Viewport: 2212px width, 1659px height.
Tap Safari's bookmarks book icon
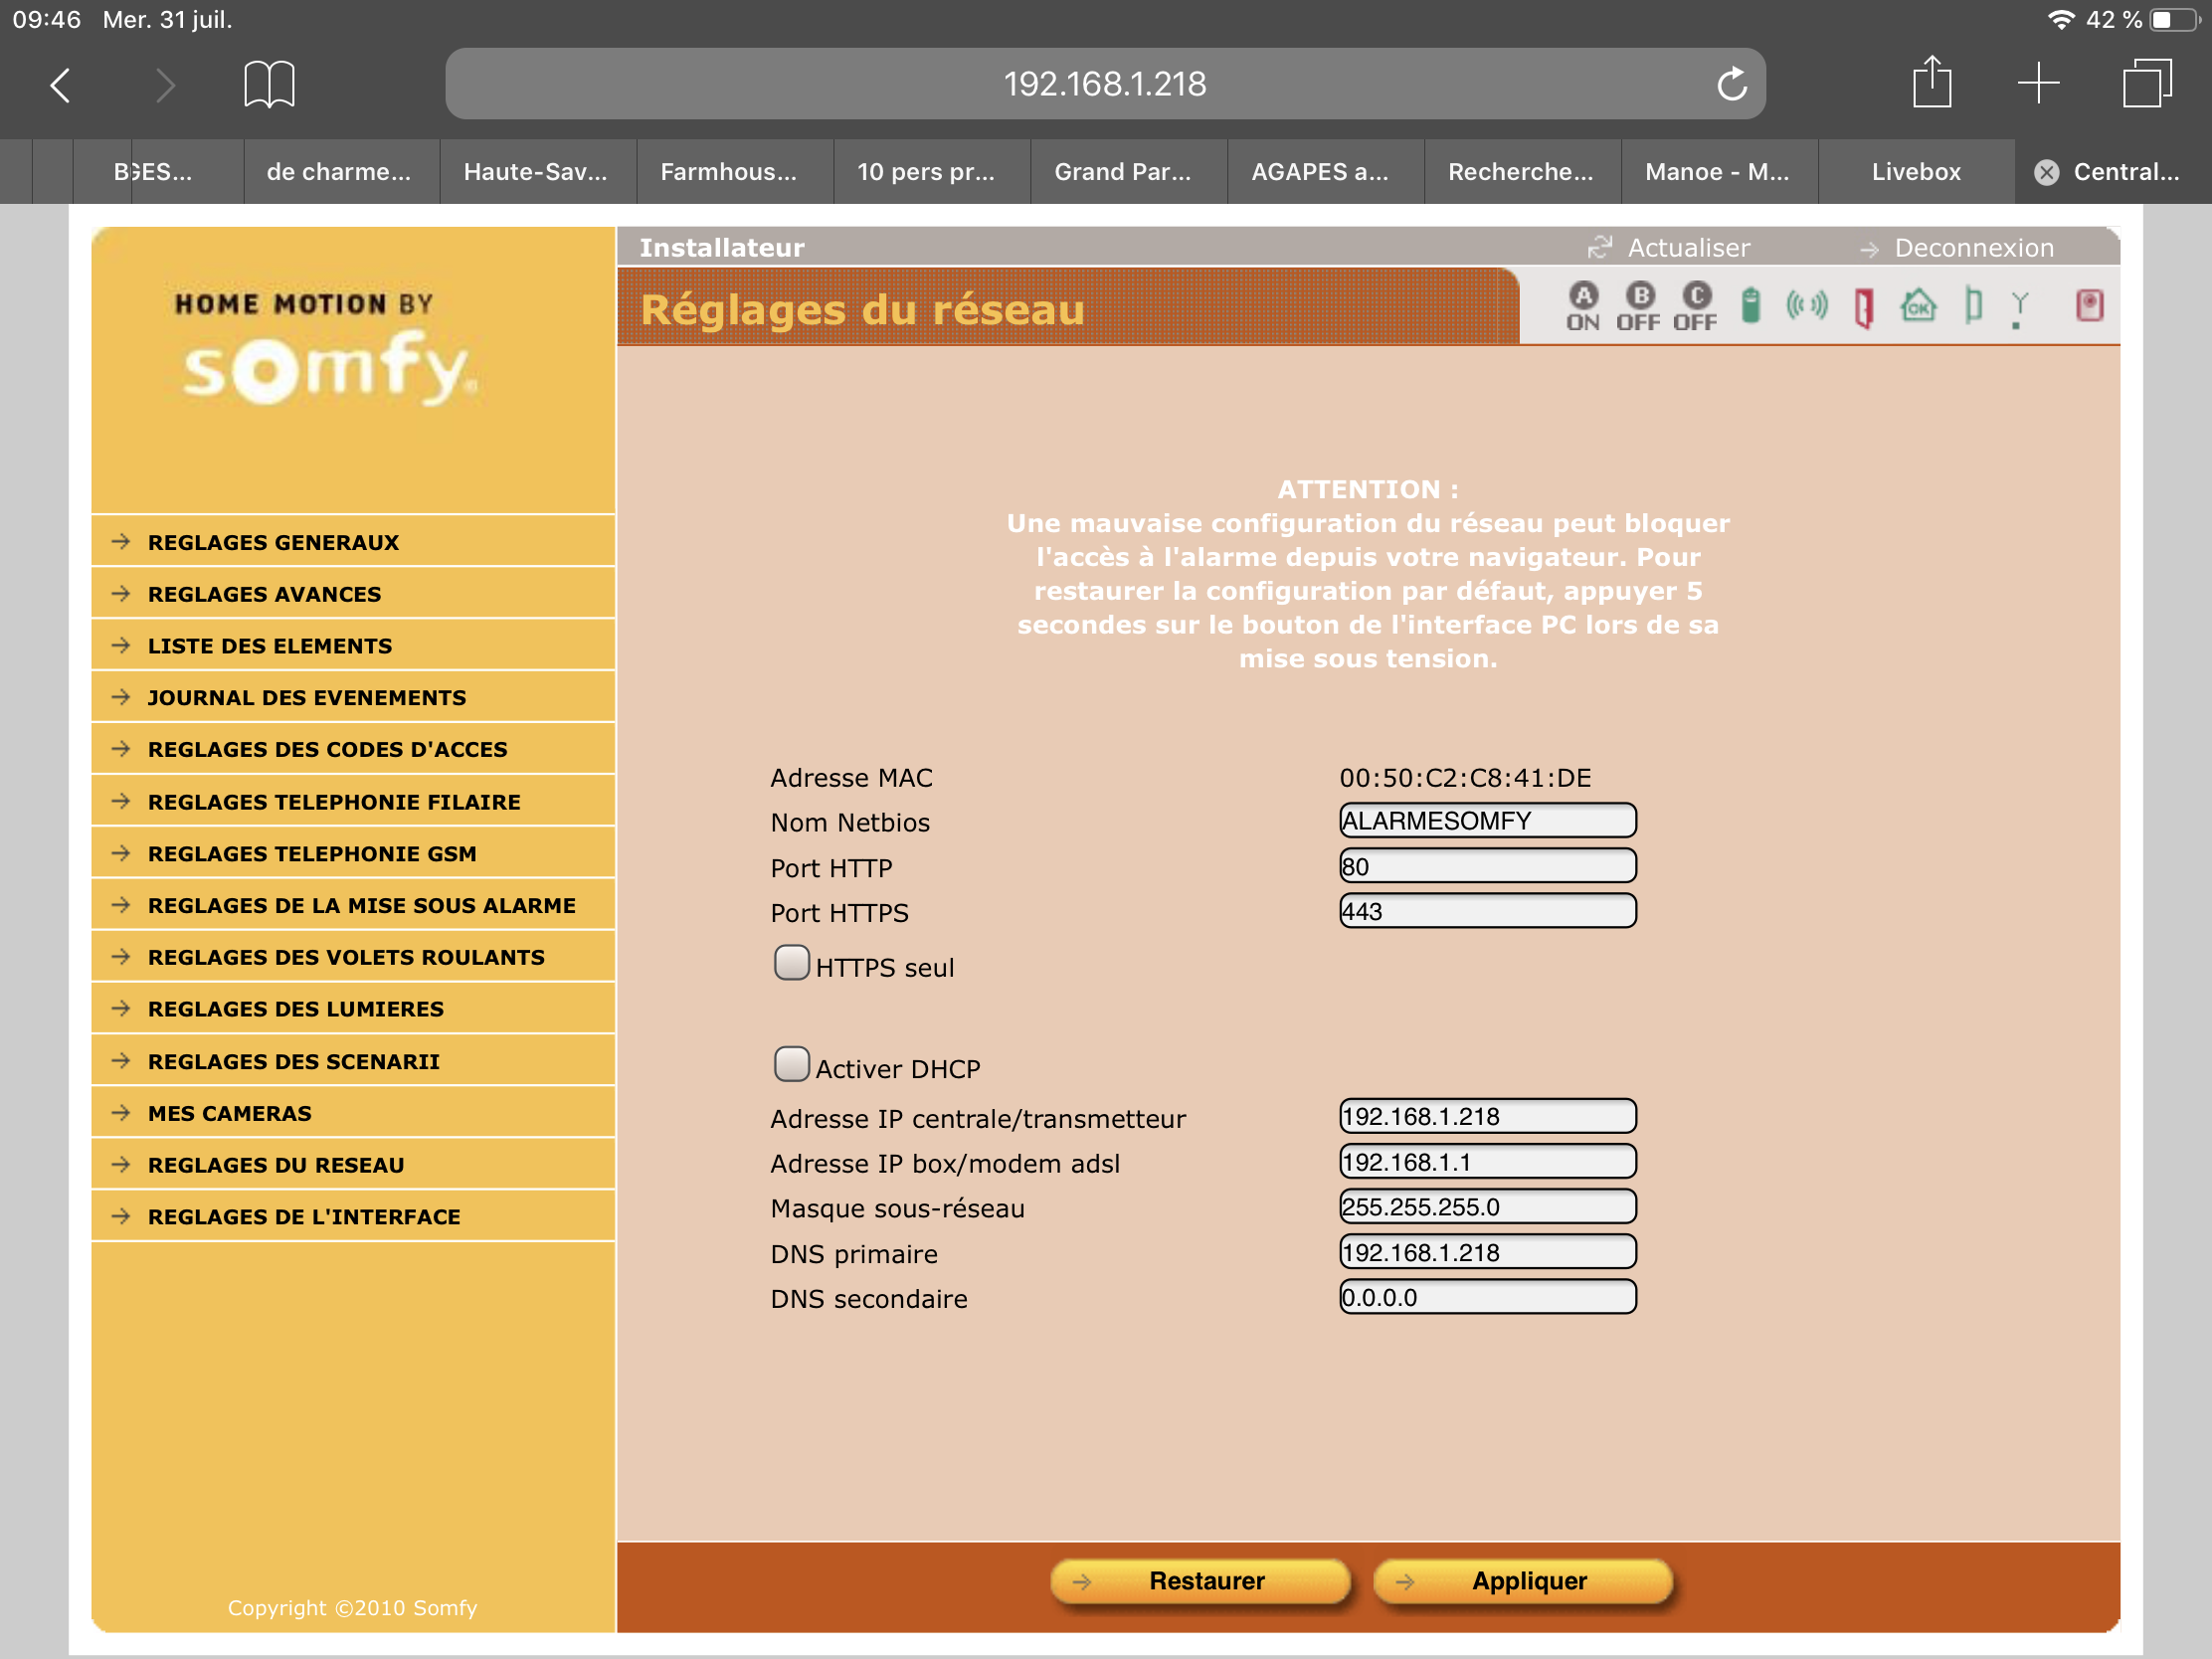(269, 84)
